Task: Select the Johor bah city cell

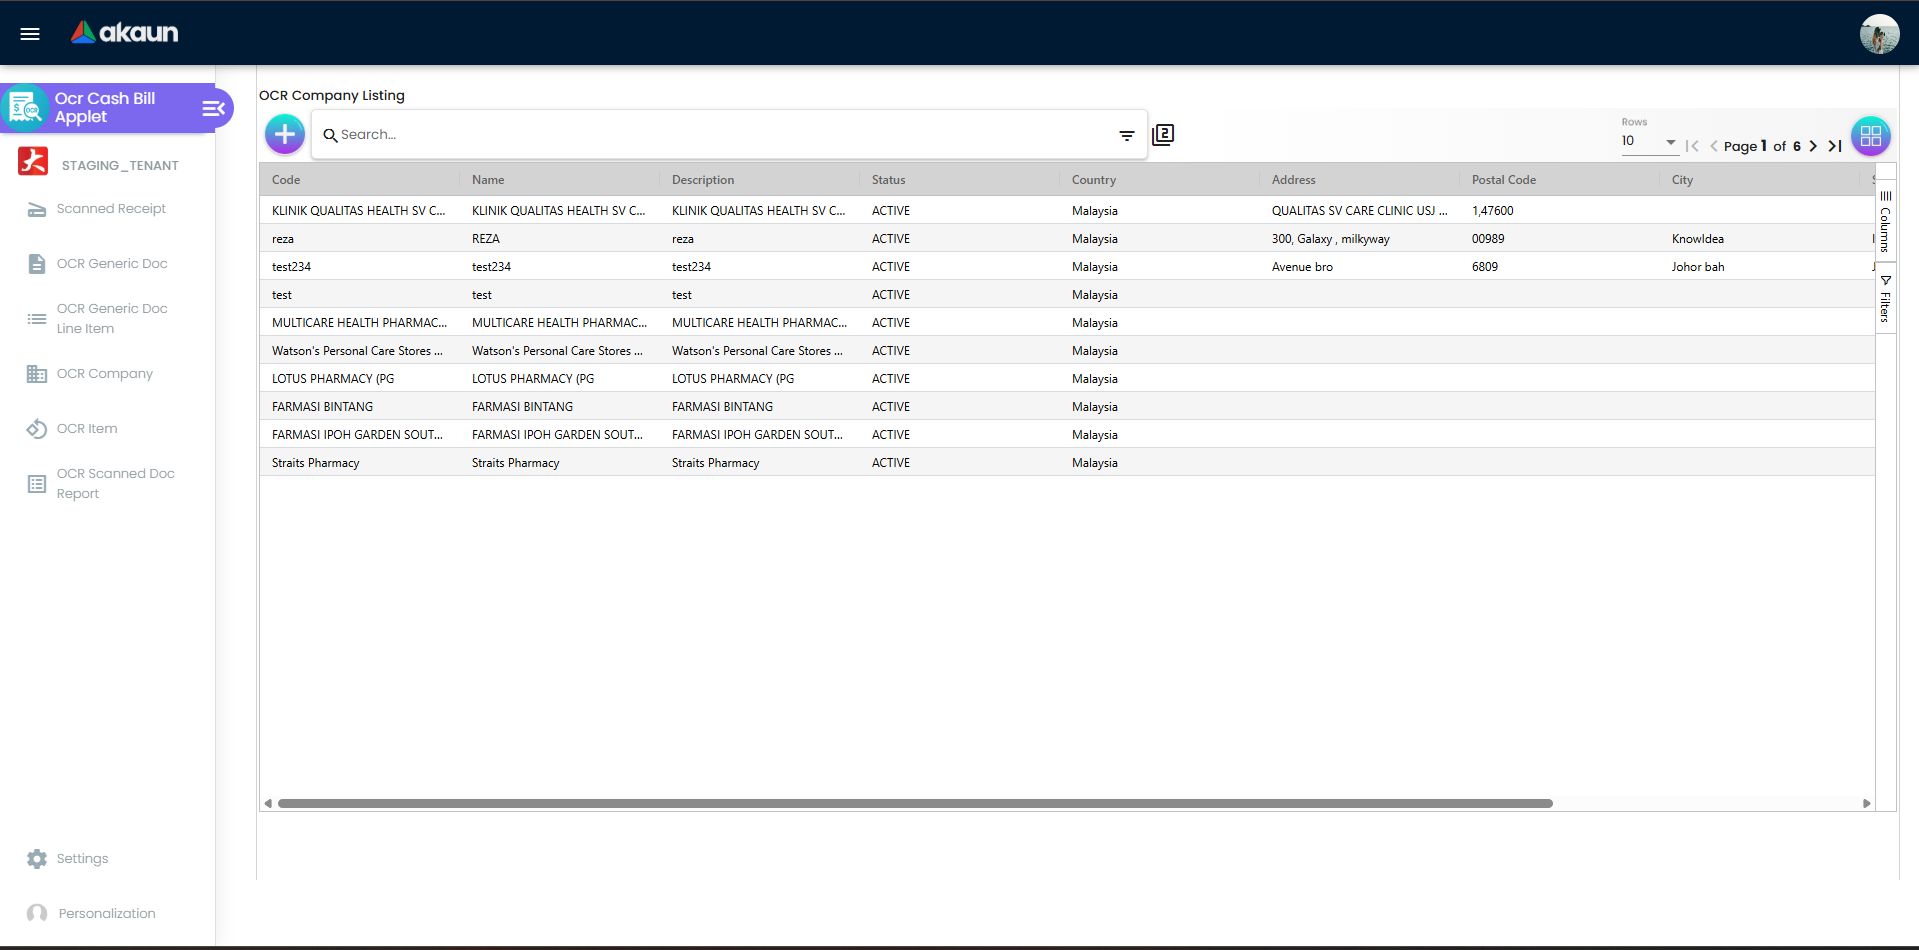Action: point(1760,267)
